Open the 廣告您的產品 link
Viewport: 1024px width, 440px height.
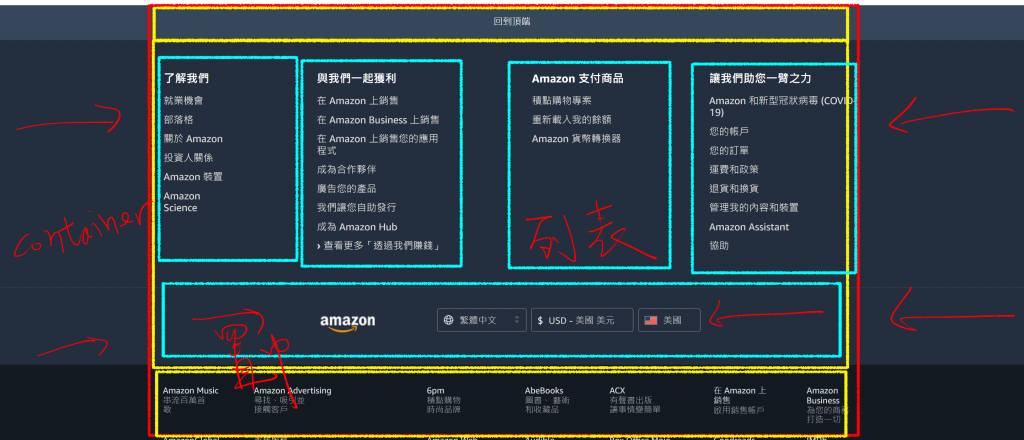tap(346, 189)
